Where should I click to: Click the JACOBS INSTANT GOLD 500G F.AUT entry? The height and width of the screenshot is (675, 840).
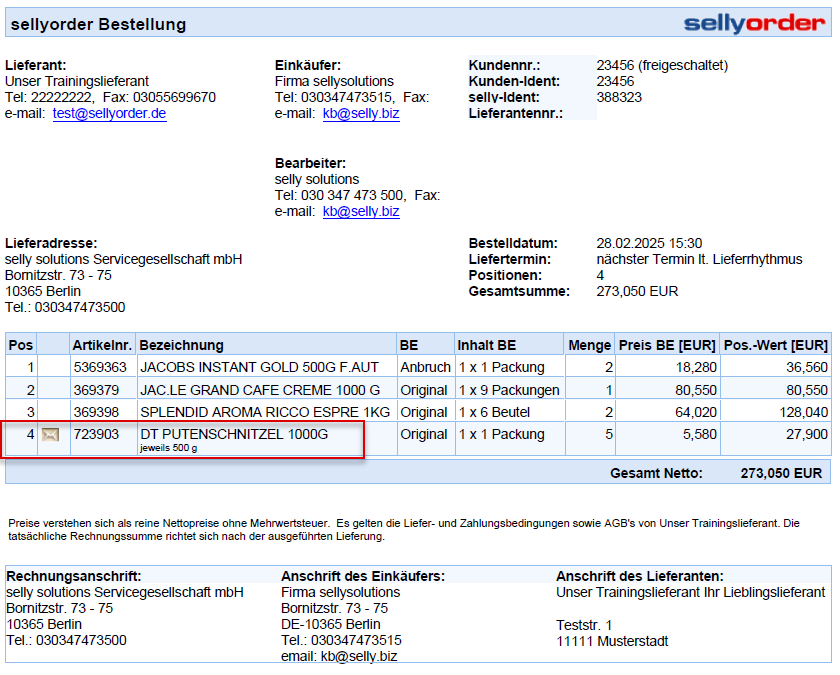[x=259, y=367]
